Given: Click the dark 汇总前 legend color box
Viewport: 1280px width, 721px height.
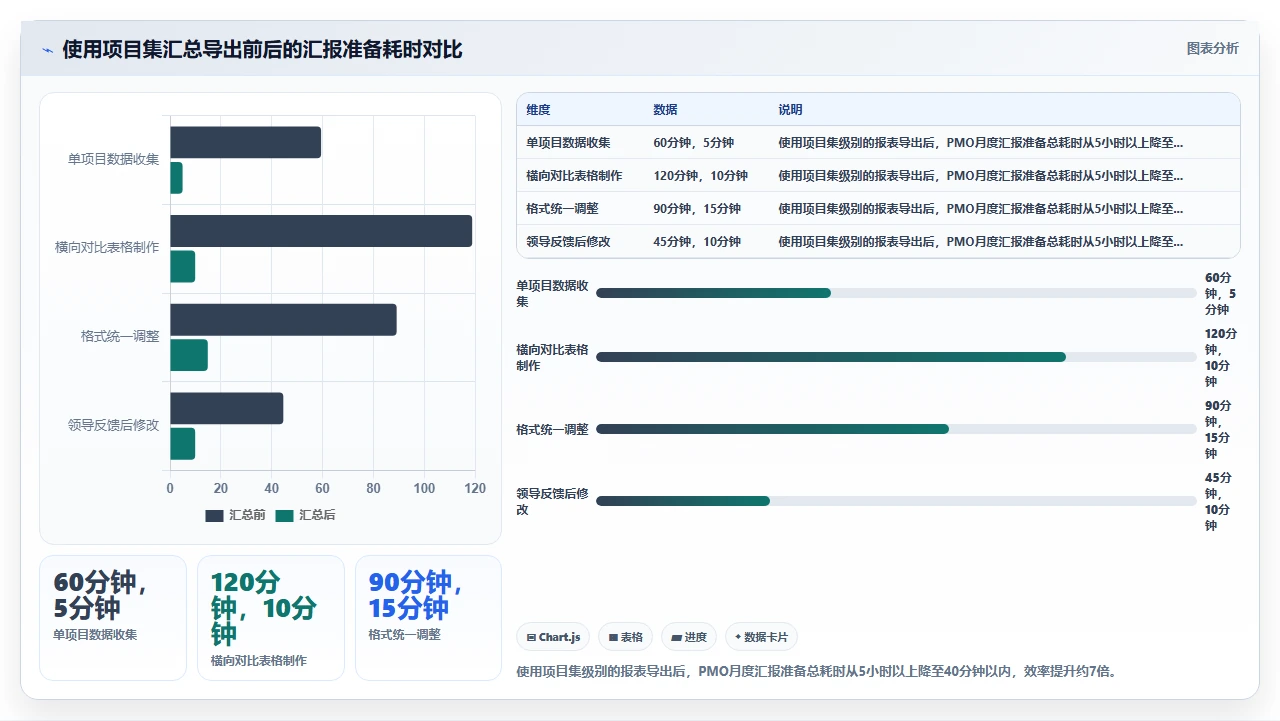Looking at the screenshot, I should click(x=214, y=515).
